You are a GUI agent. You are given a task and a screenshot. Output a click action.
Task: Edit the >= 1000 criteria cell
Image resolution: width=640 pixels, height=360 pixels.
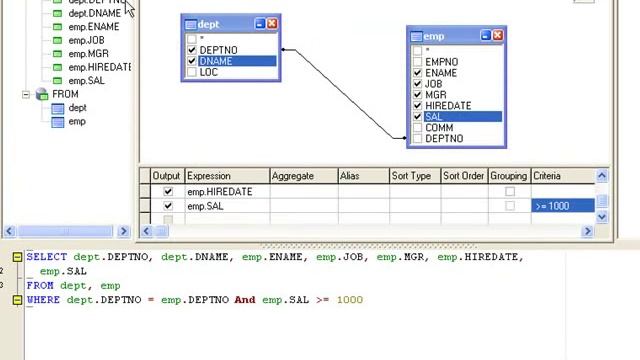(x=563, y=206)
